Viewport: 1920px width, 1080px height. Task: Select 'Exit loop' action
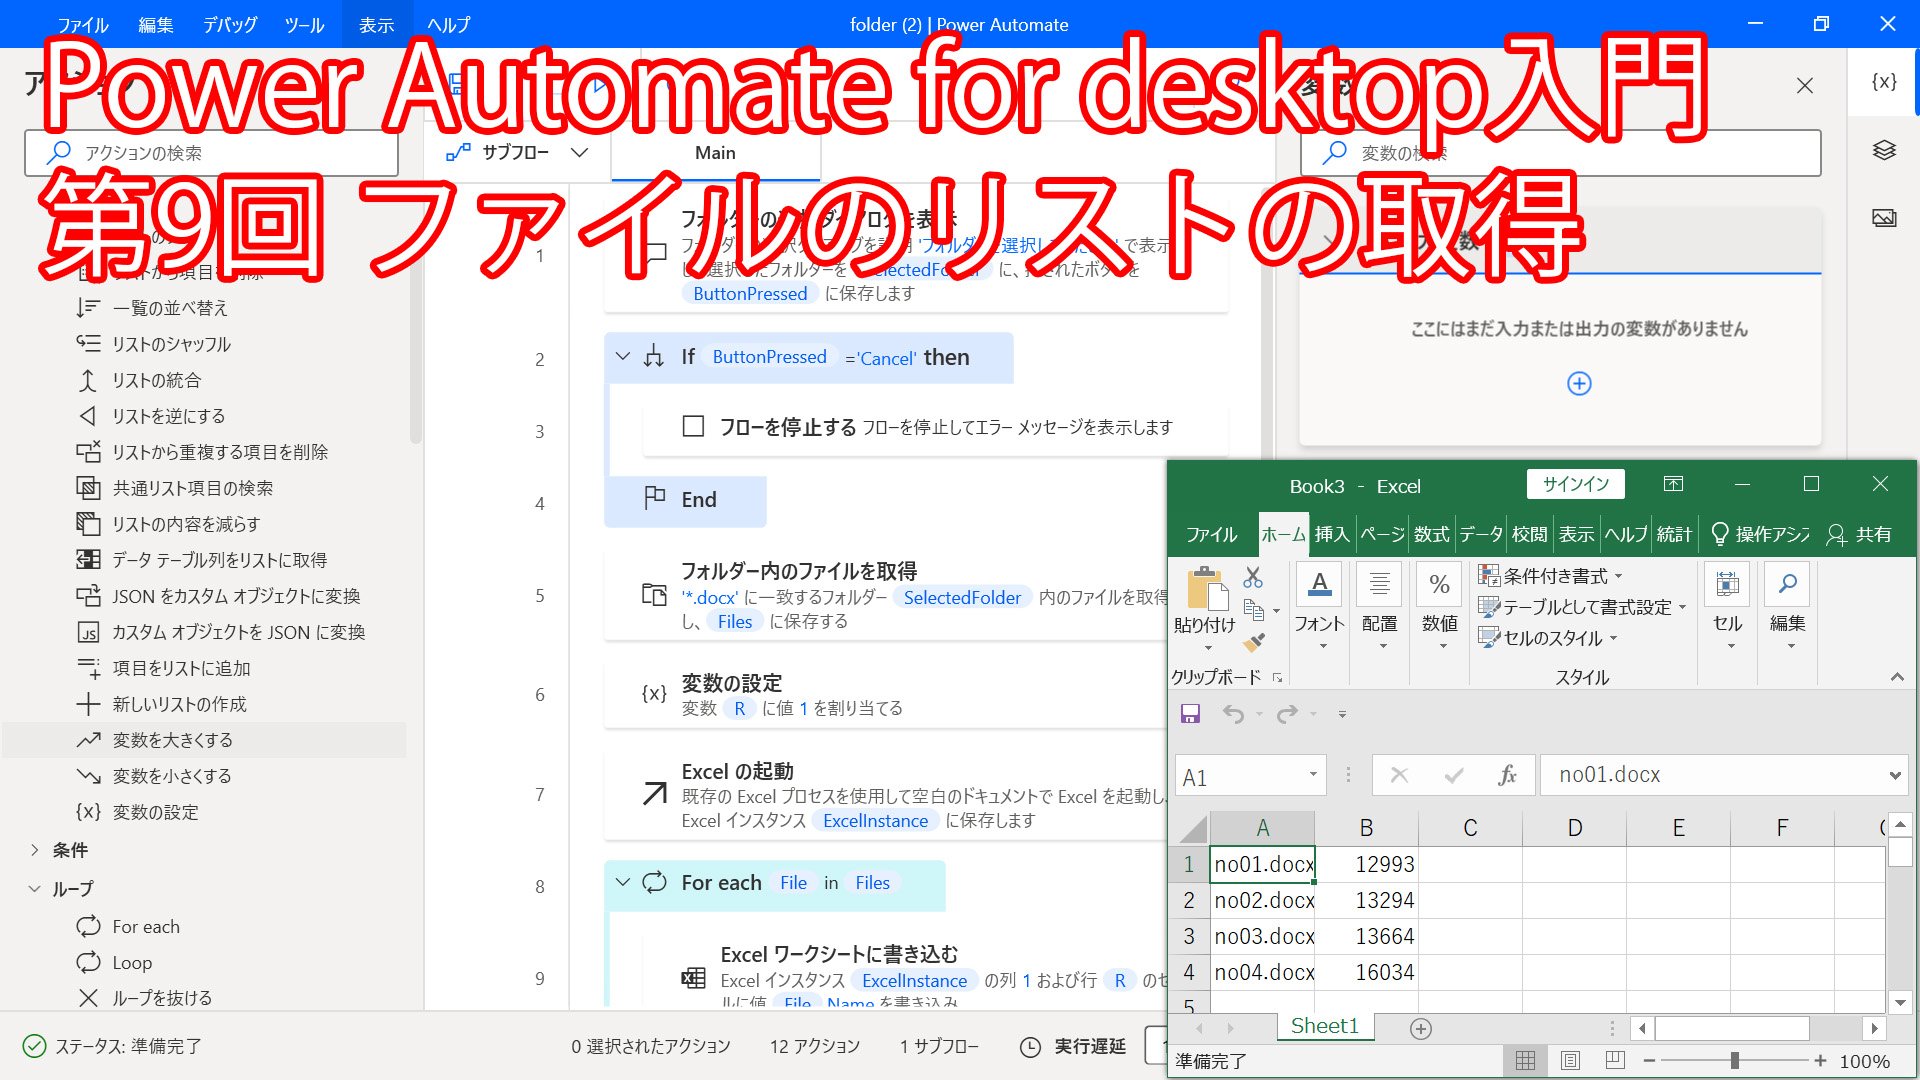click(204, 998)
